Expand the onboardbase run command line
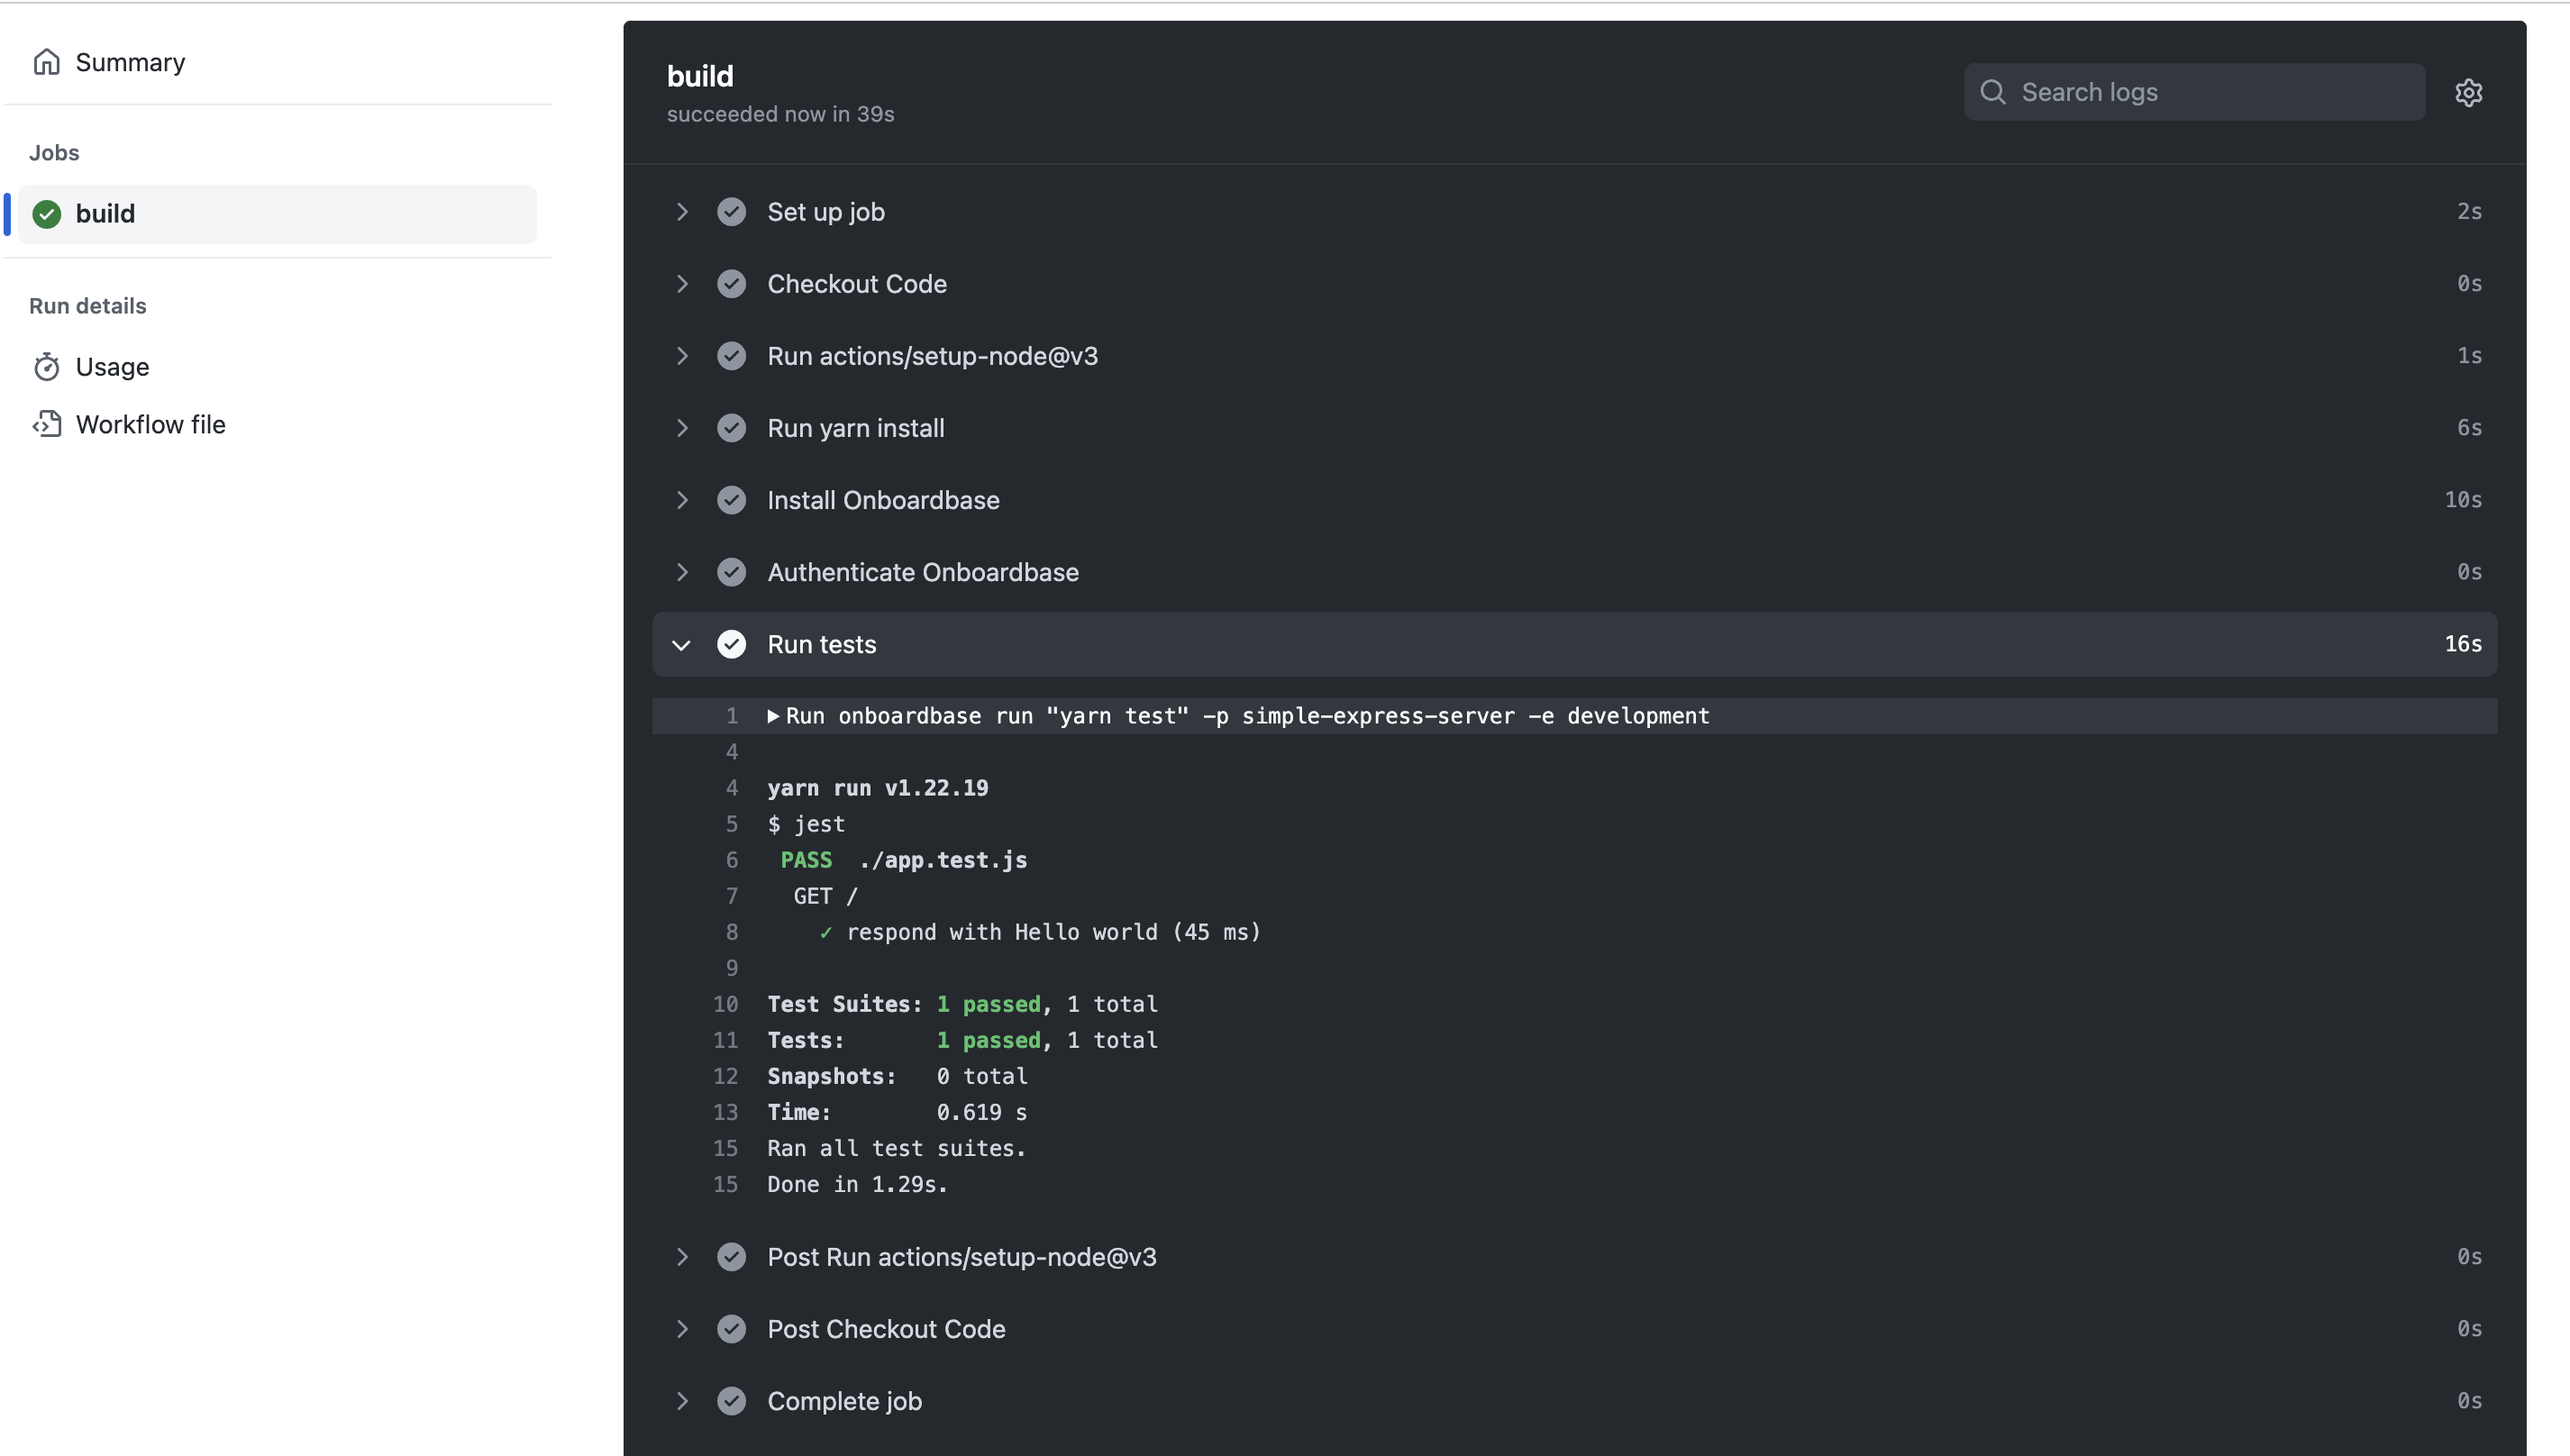Viewport: 2570px width, 1456px height. pos(773,716)
